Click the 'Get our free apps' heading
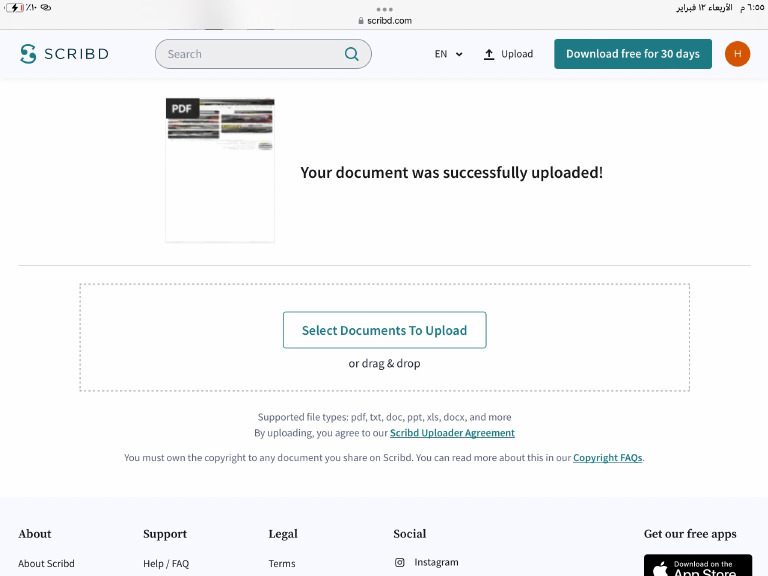The height and width of the screenshot is (576, 768). (x=690, y=534)
